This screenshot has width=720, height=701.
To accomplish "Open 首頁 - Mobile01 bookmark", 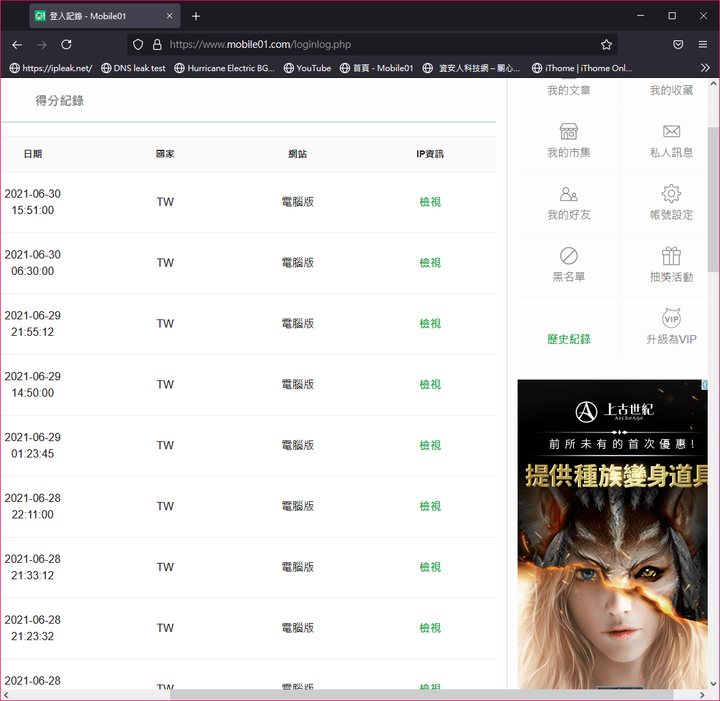I will [377, 68].
